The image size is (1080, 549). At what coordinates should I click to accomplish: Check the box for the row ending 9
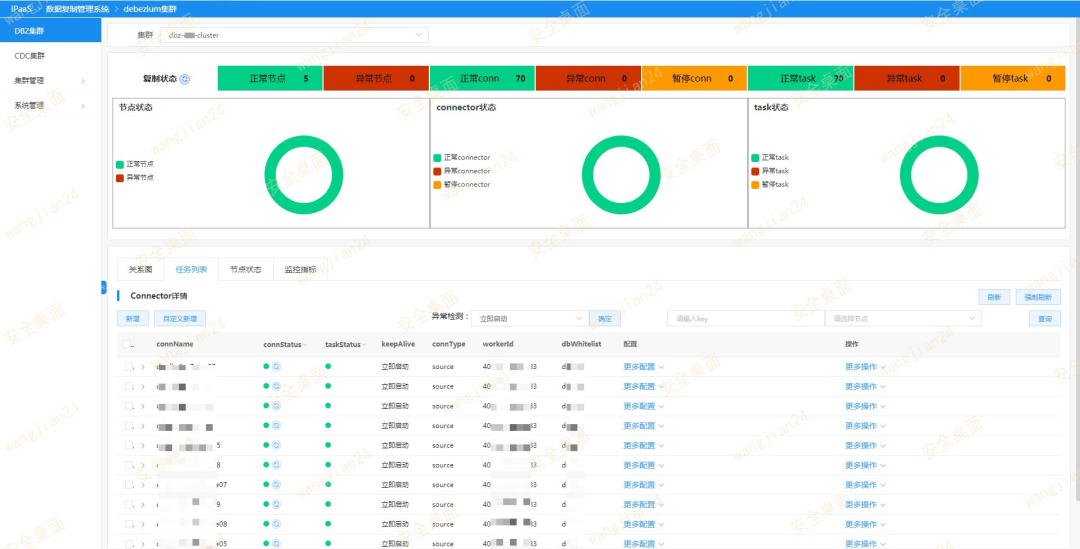tap(129, 504)
